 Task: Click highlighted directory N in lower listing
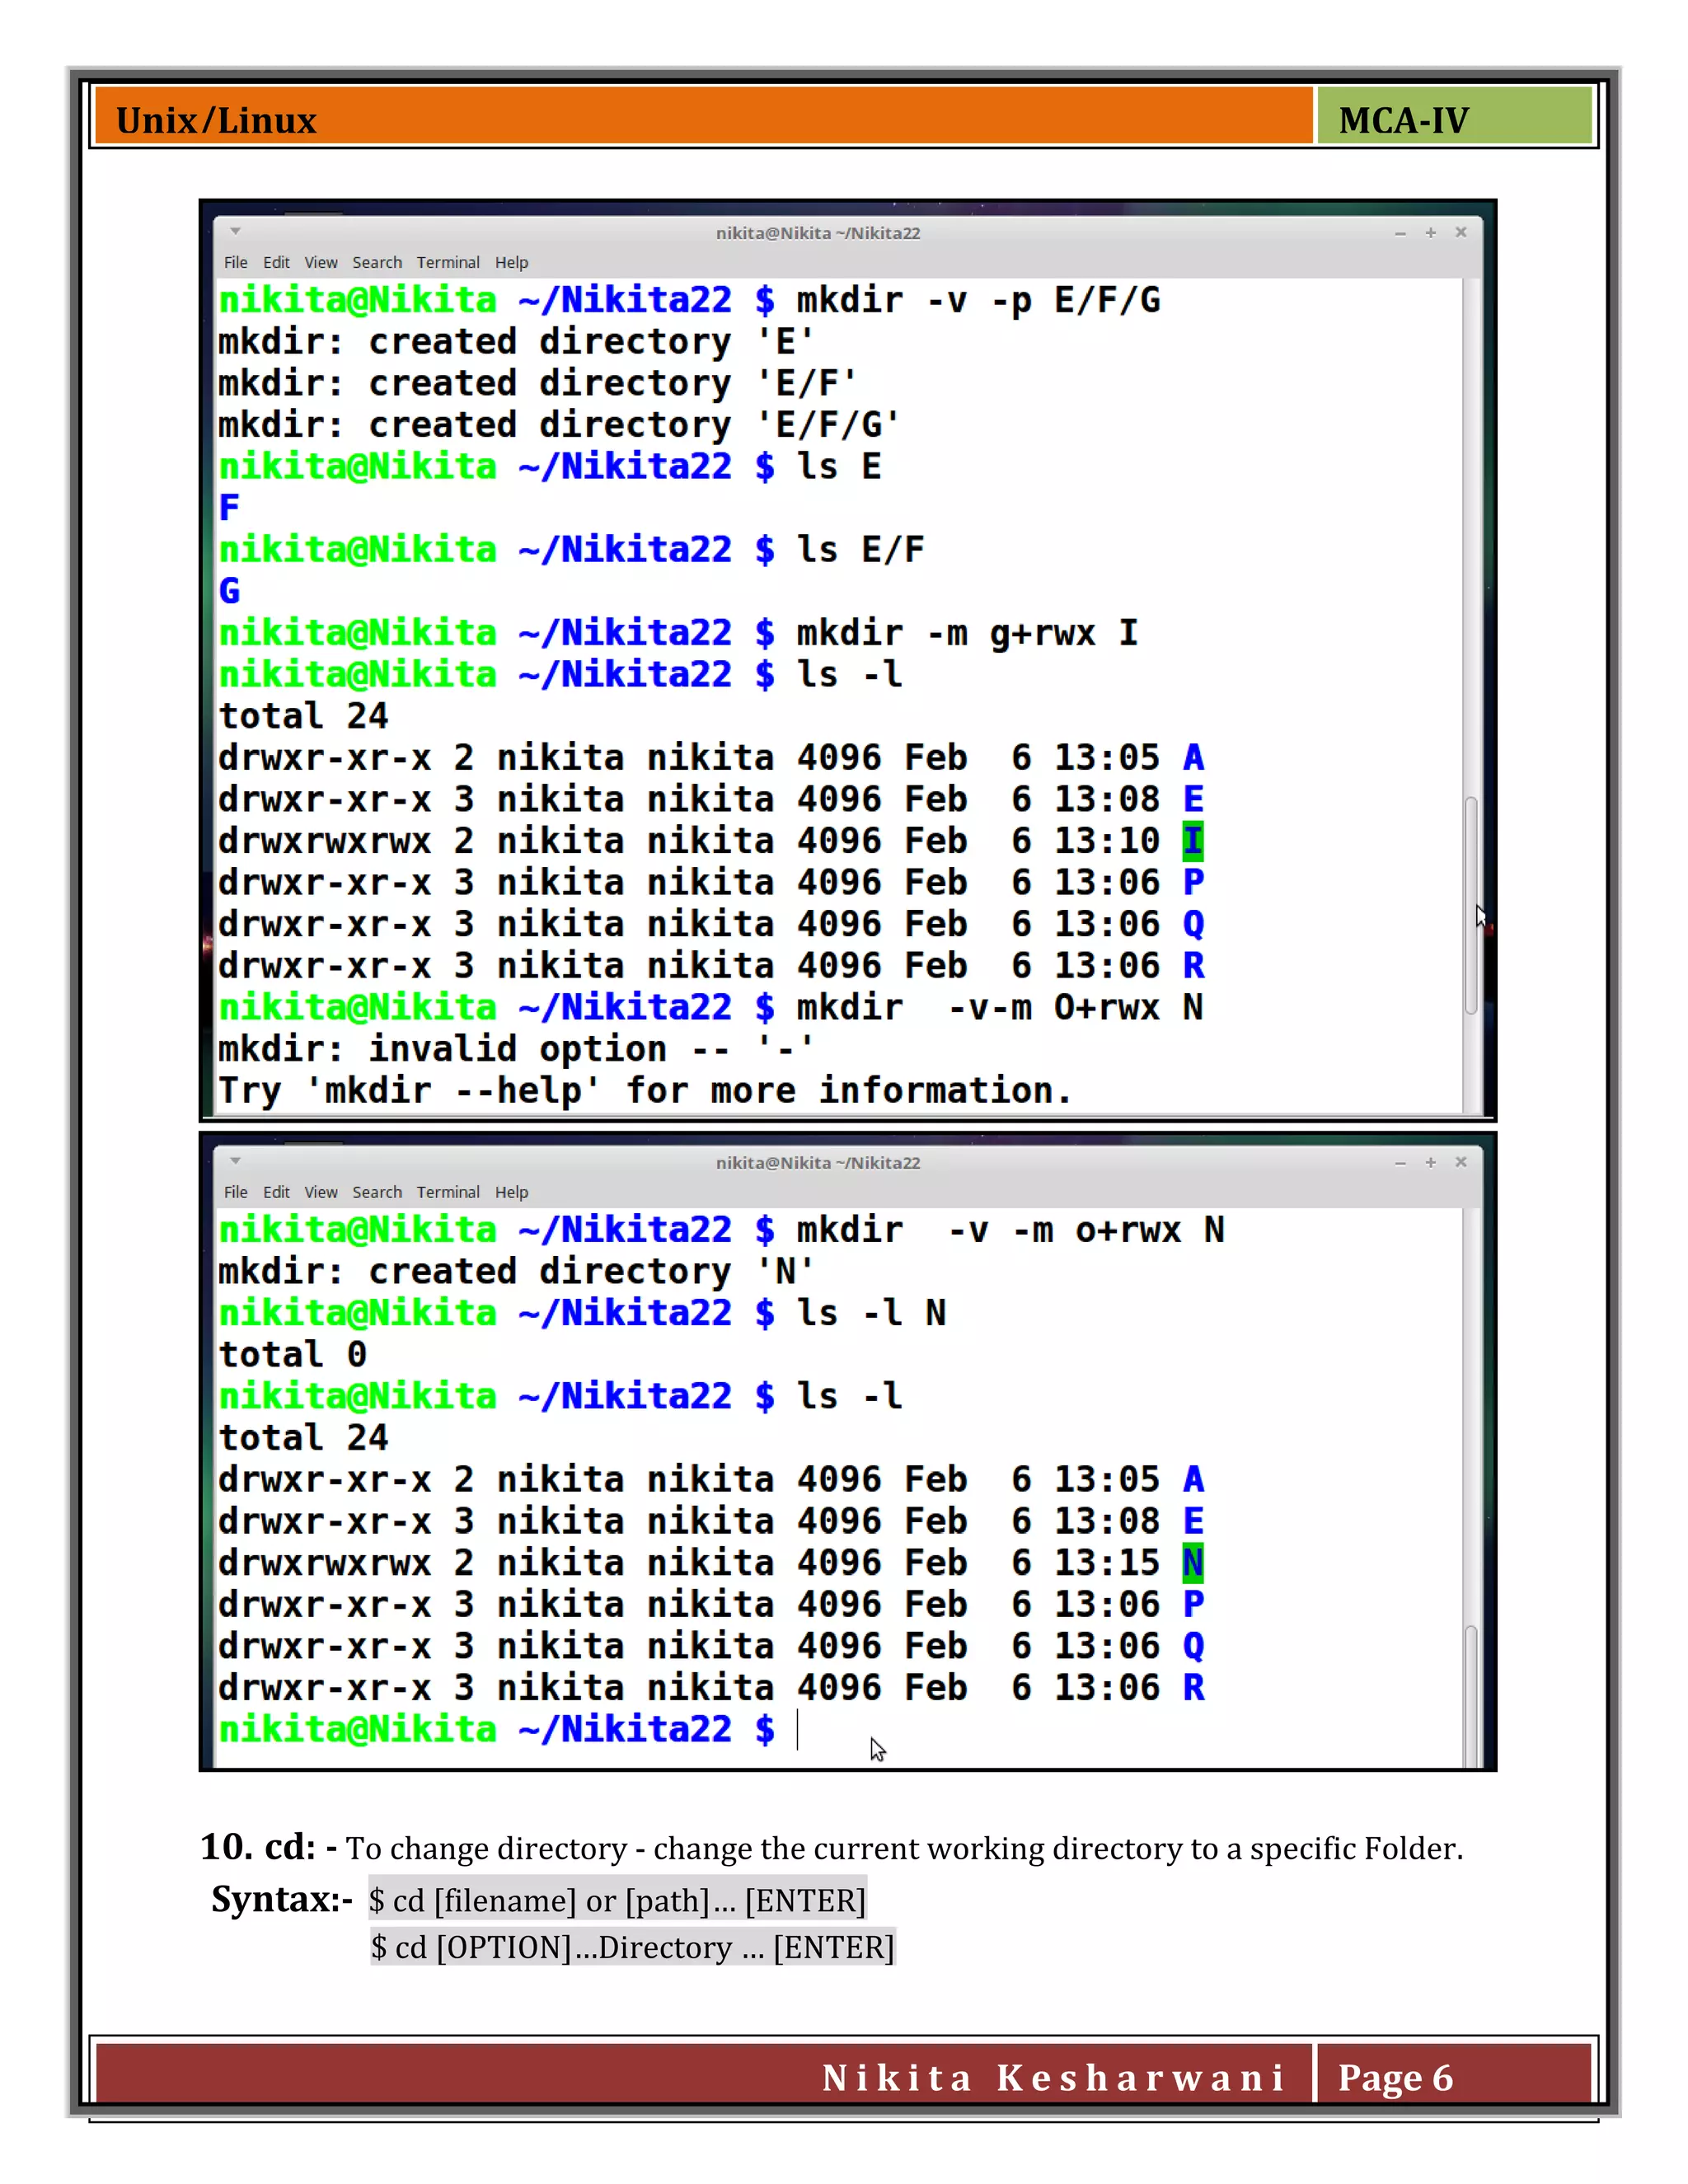[1193, 1564]
